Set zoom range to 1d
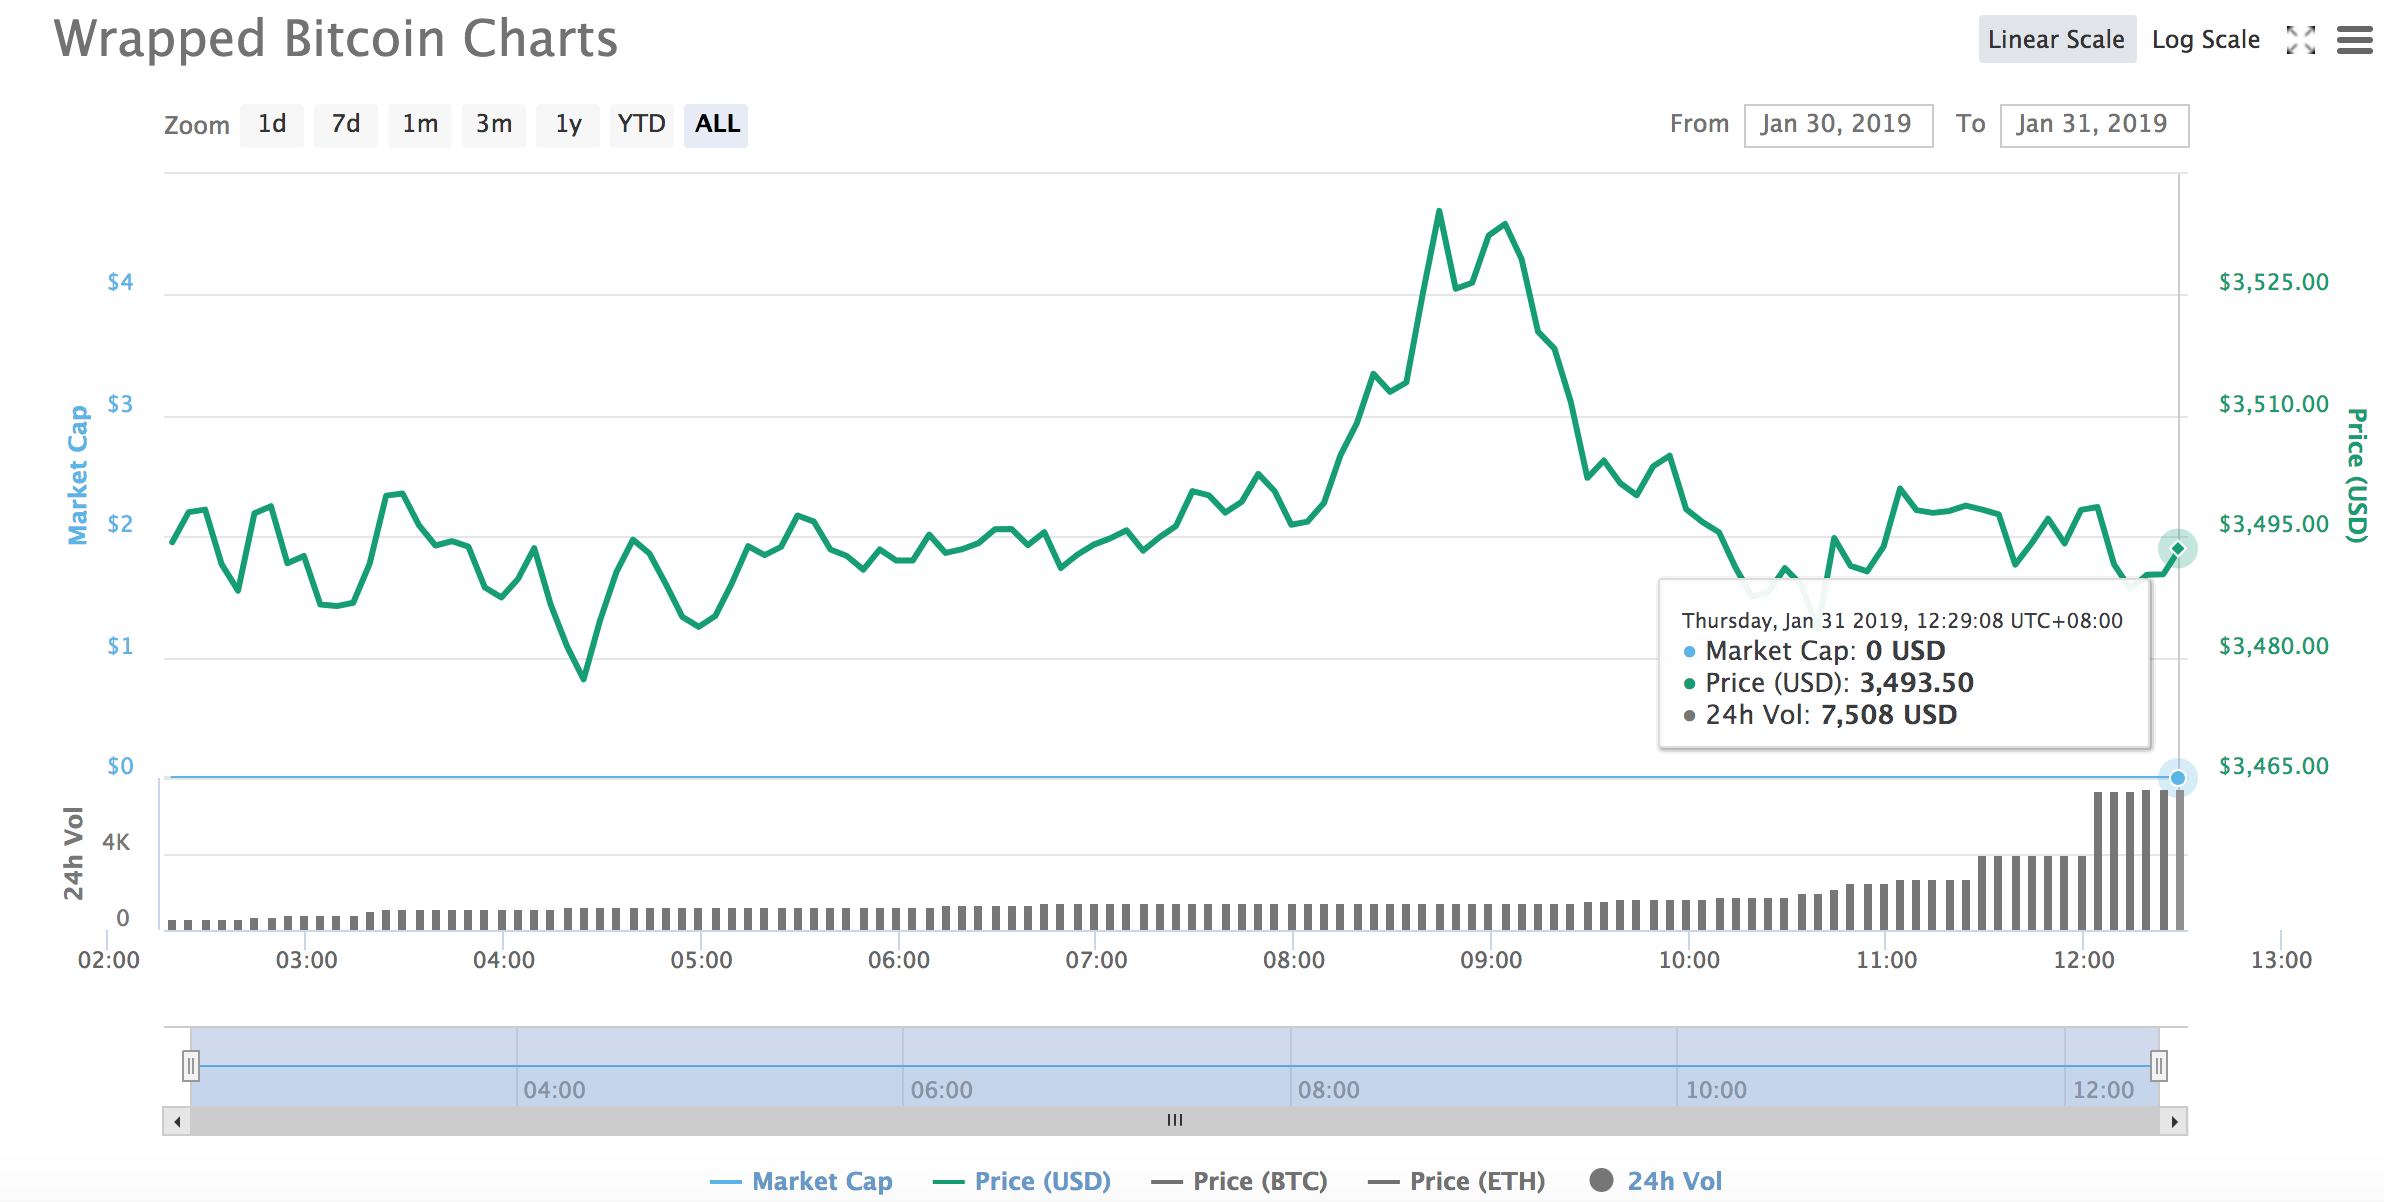 click(272, 125)
